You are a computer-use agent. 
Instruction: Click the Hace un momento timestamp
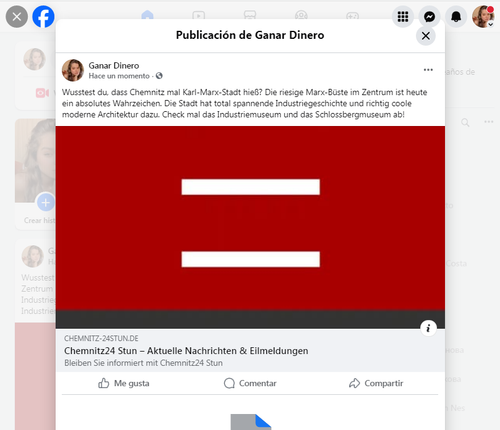[x=119, y=76]
